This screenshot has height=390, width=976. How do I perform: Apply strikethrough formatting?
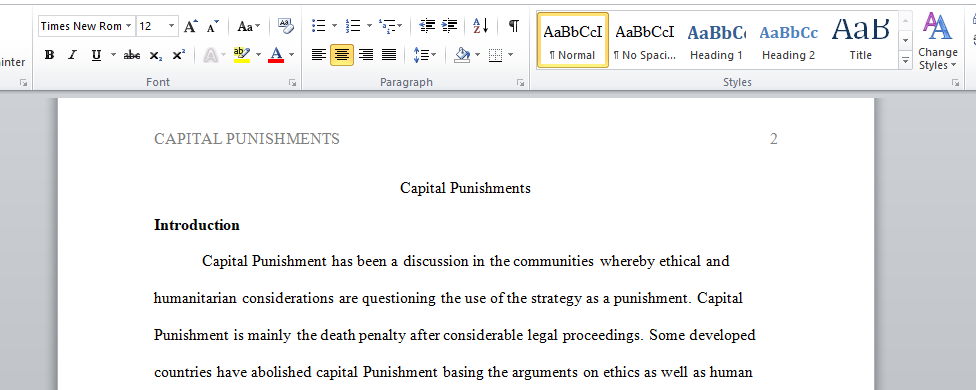pyautogui.click(x=132, y=55)
